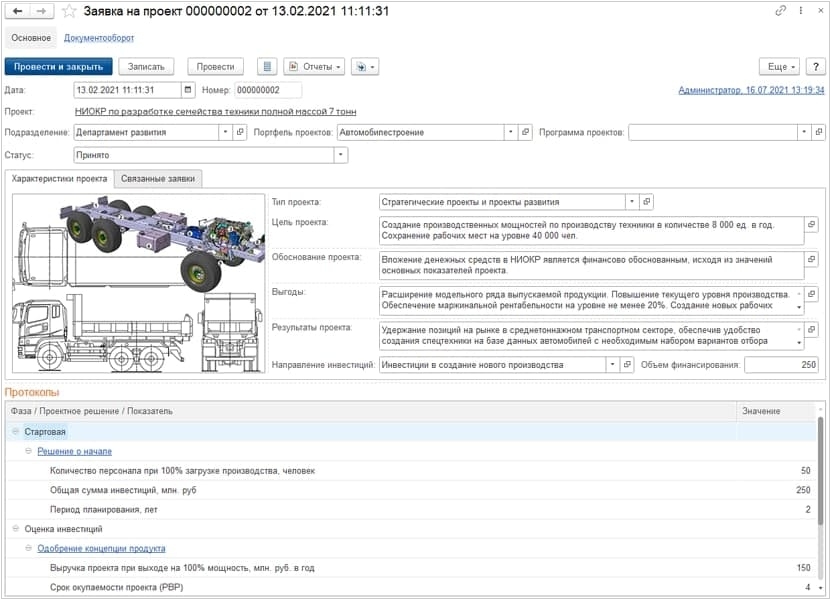Viewport: 830px width, 599px height.
Task: Go back using the left arrow
Action: [x=18, y=11]
